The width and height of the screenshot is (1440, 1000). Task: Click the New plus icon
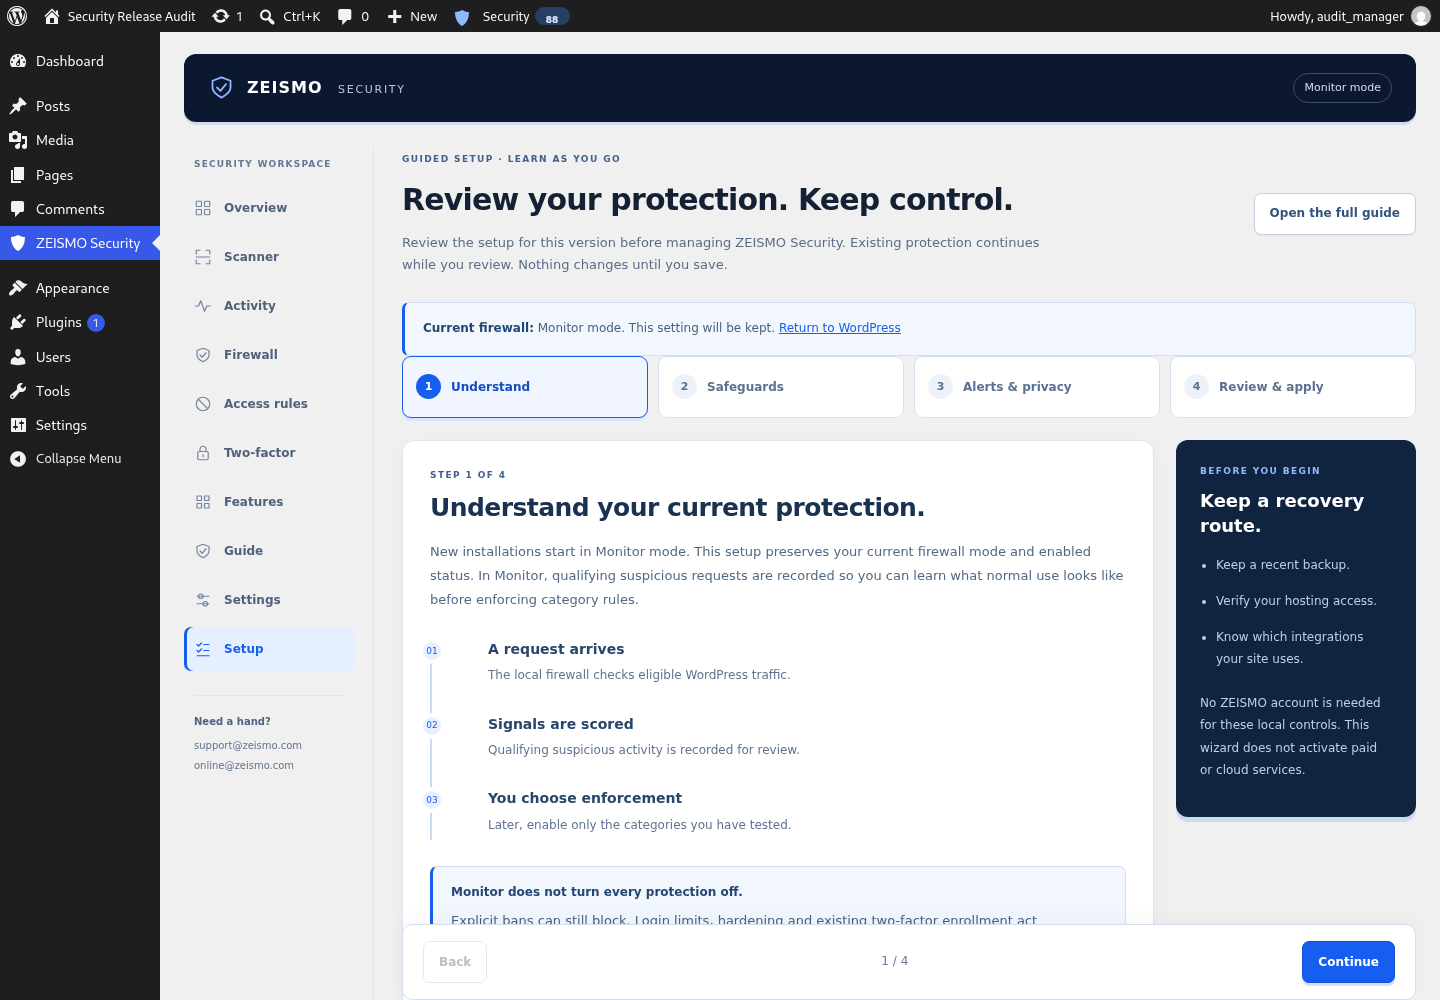click(395, 16)
